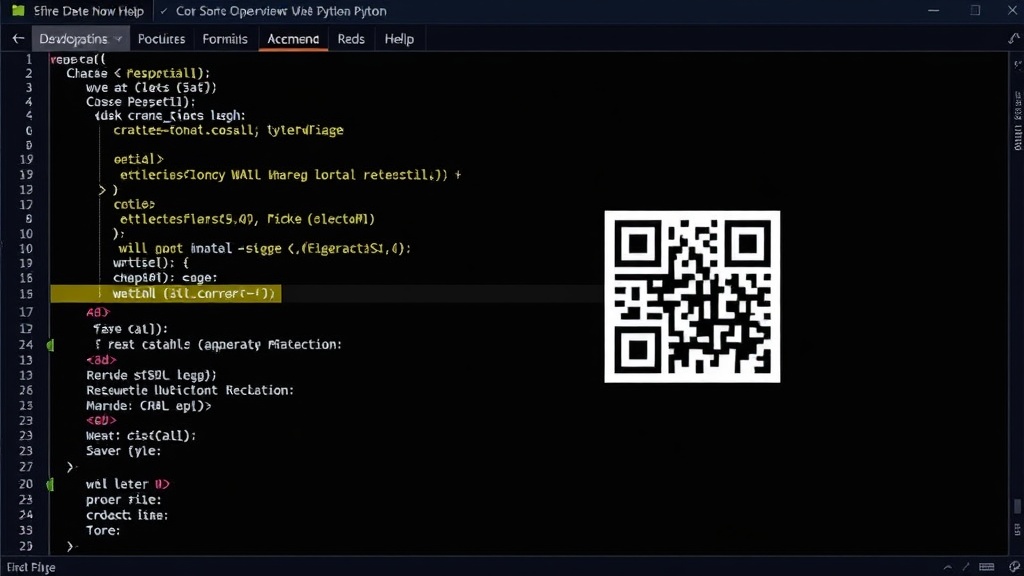Click the curved arrow icon right of the tab row
The image size is (1024, 576).
[x=1014, y=39]
